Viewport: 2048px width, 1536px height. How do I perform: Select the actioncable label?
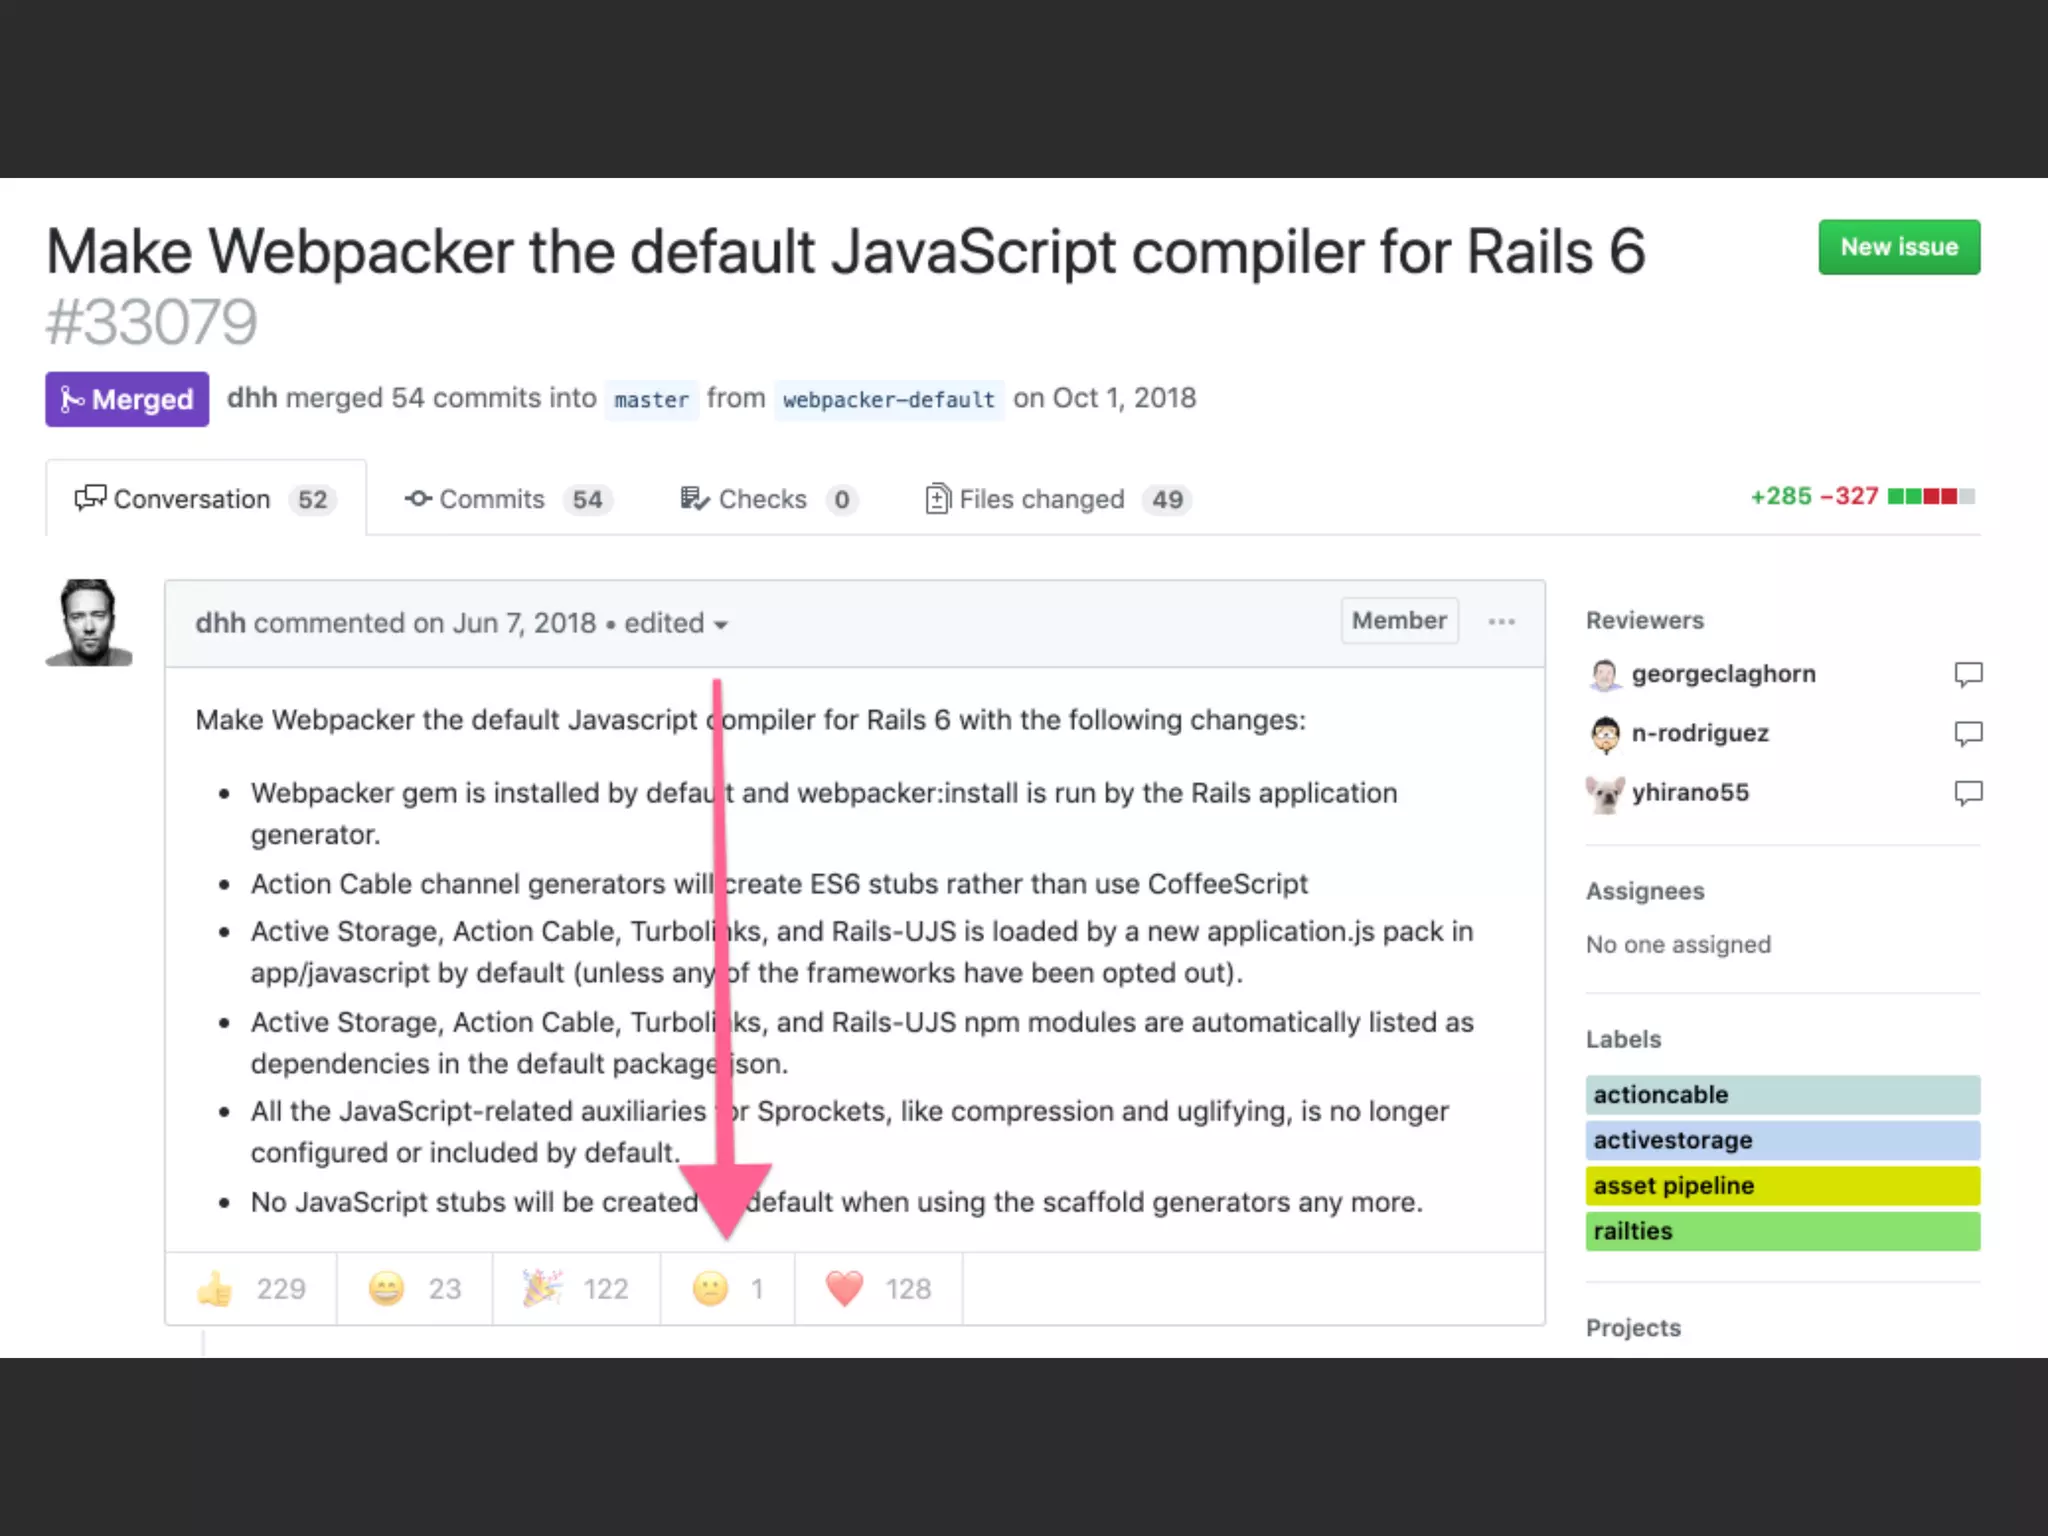[x=1782, y=1095]
